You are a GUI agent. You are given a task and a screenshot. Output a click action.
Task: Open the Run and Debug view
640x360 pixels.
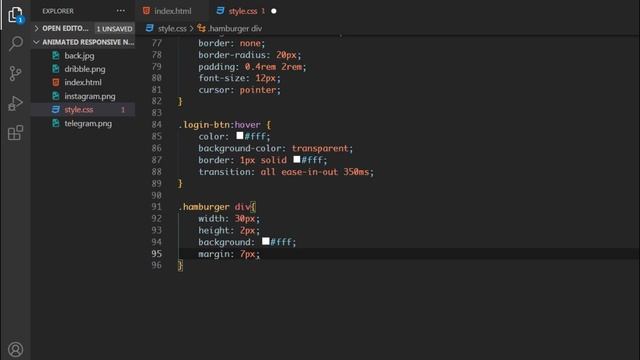[x=15, y=103]
